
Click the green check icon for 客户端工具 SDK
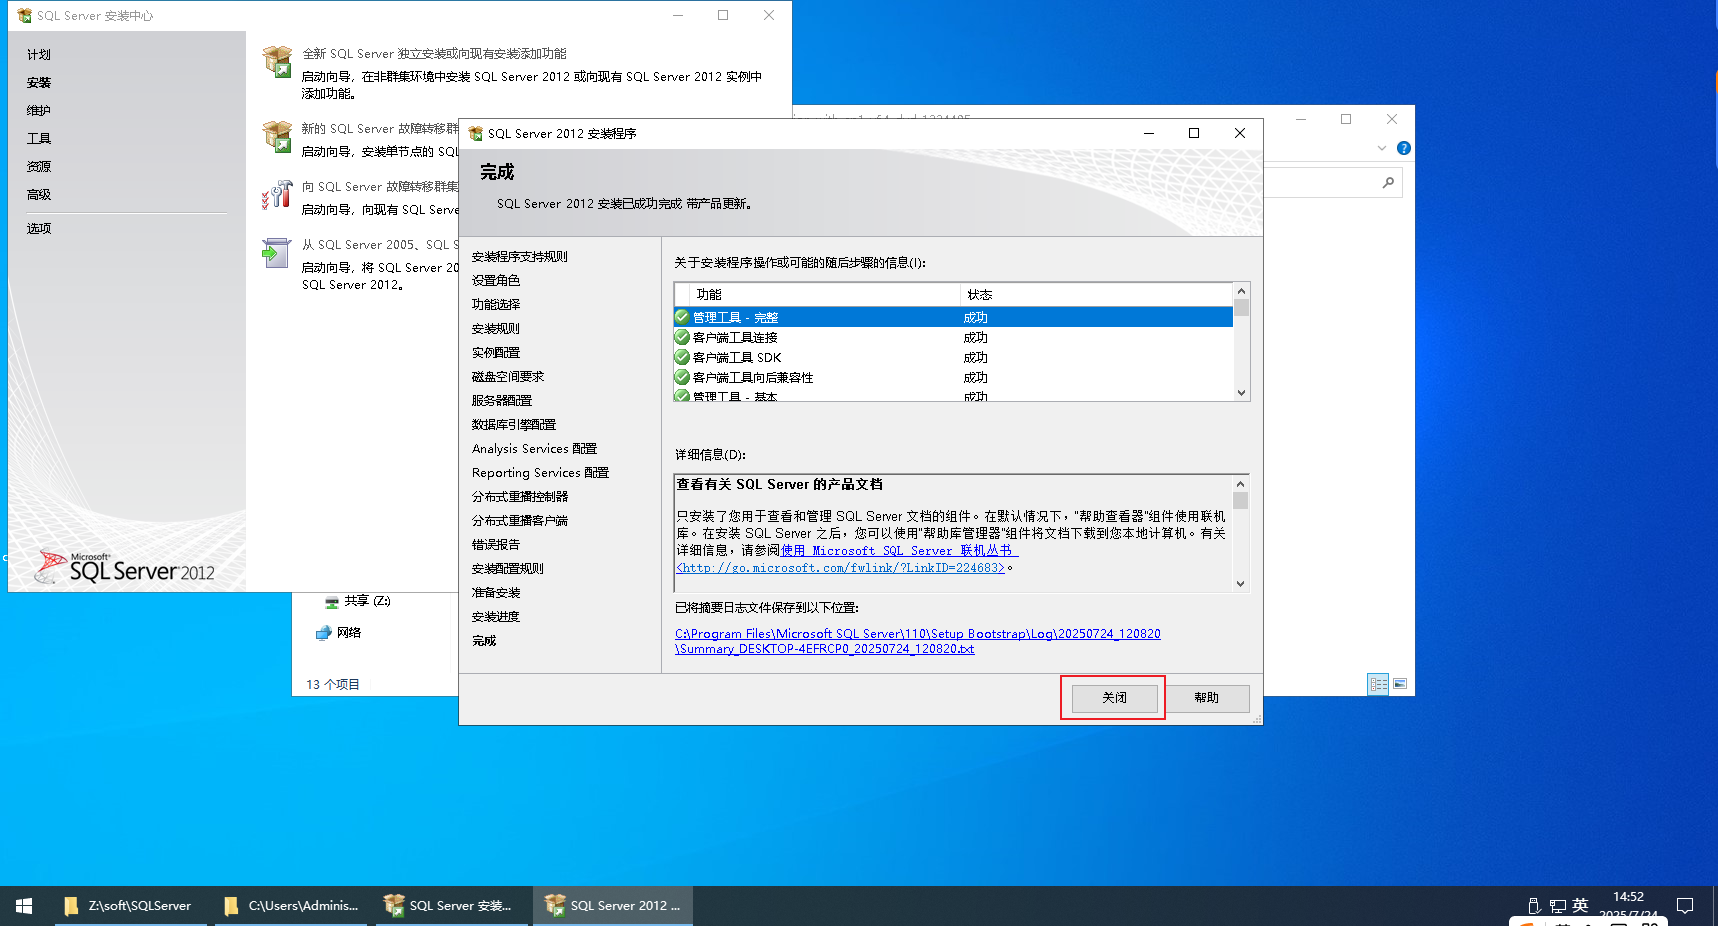click(x=682, y=357)
